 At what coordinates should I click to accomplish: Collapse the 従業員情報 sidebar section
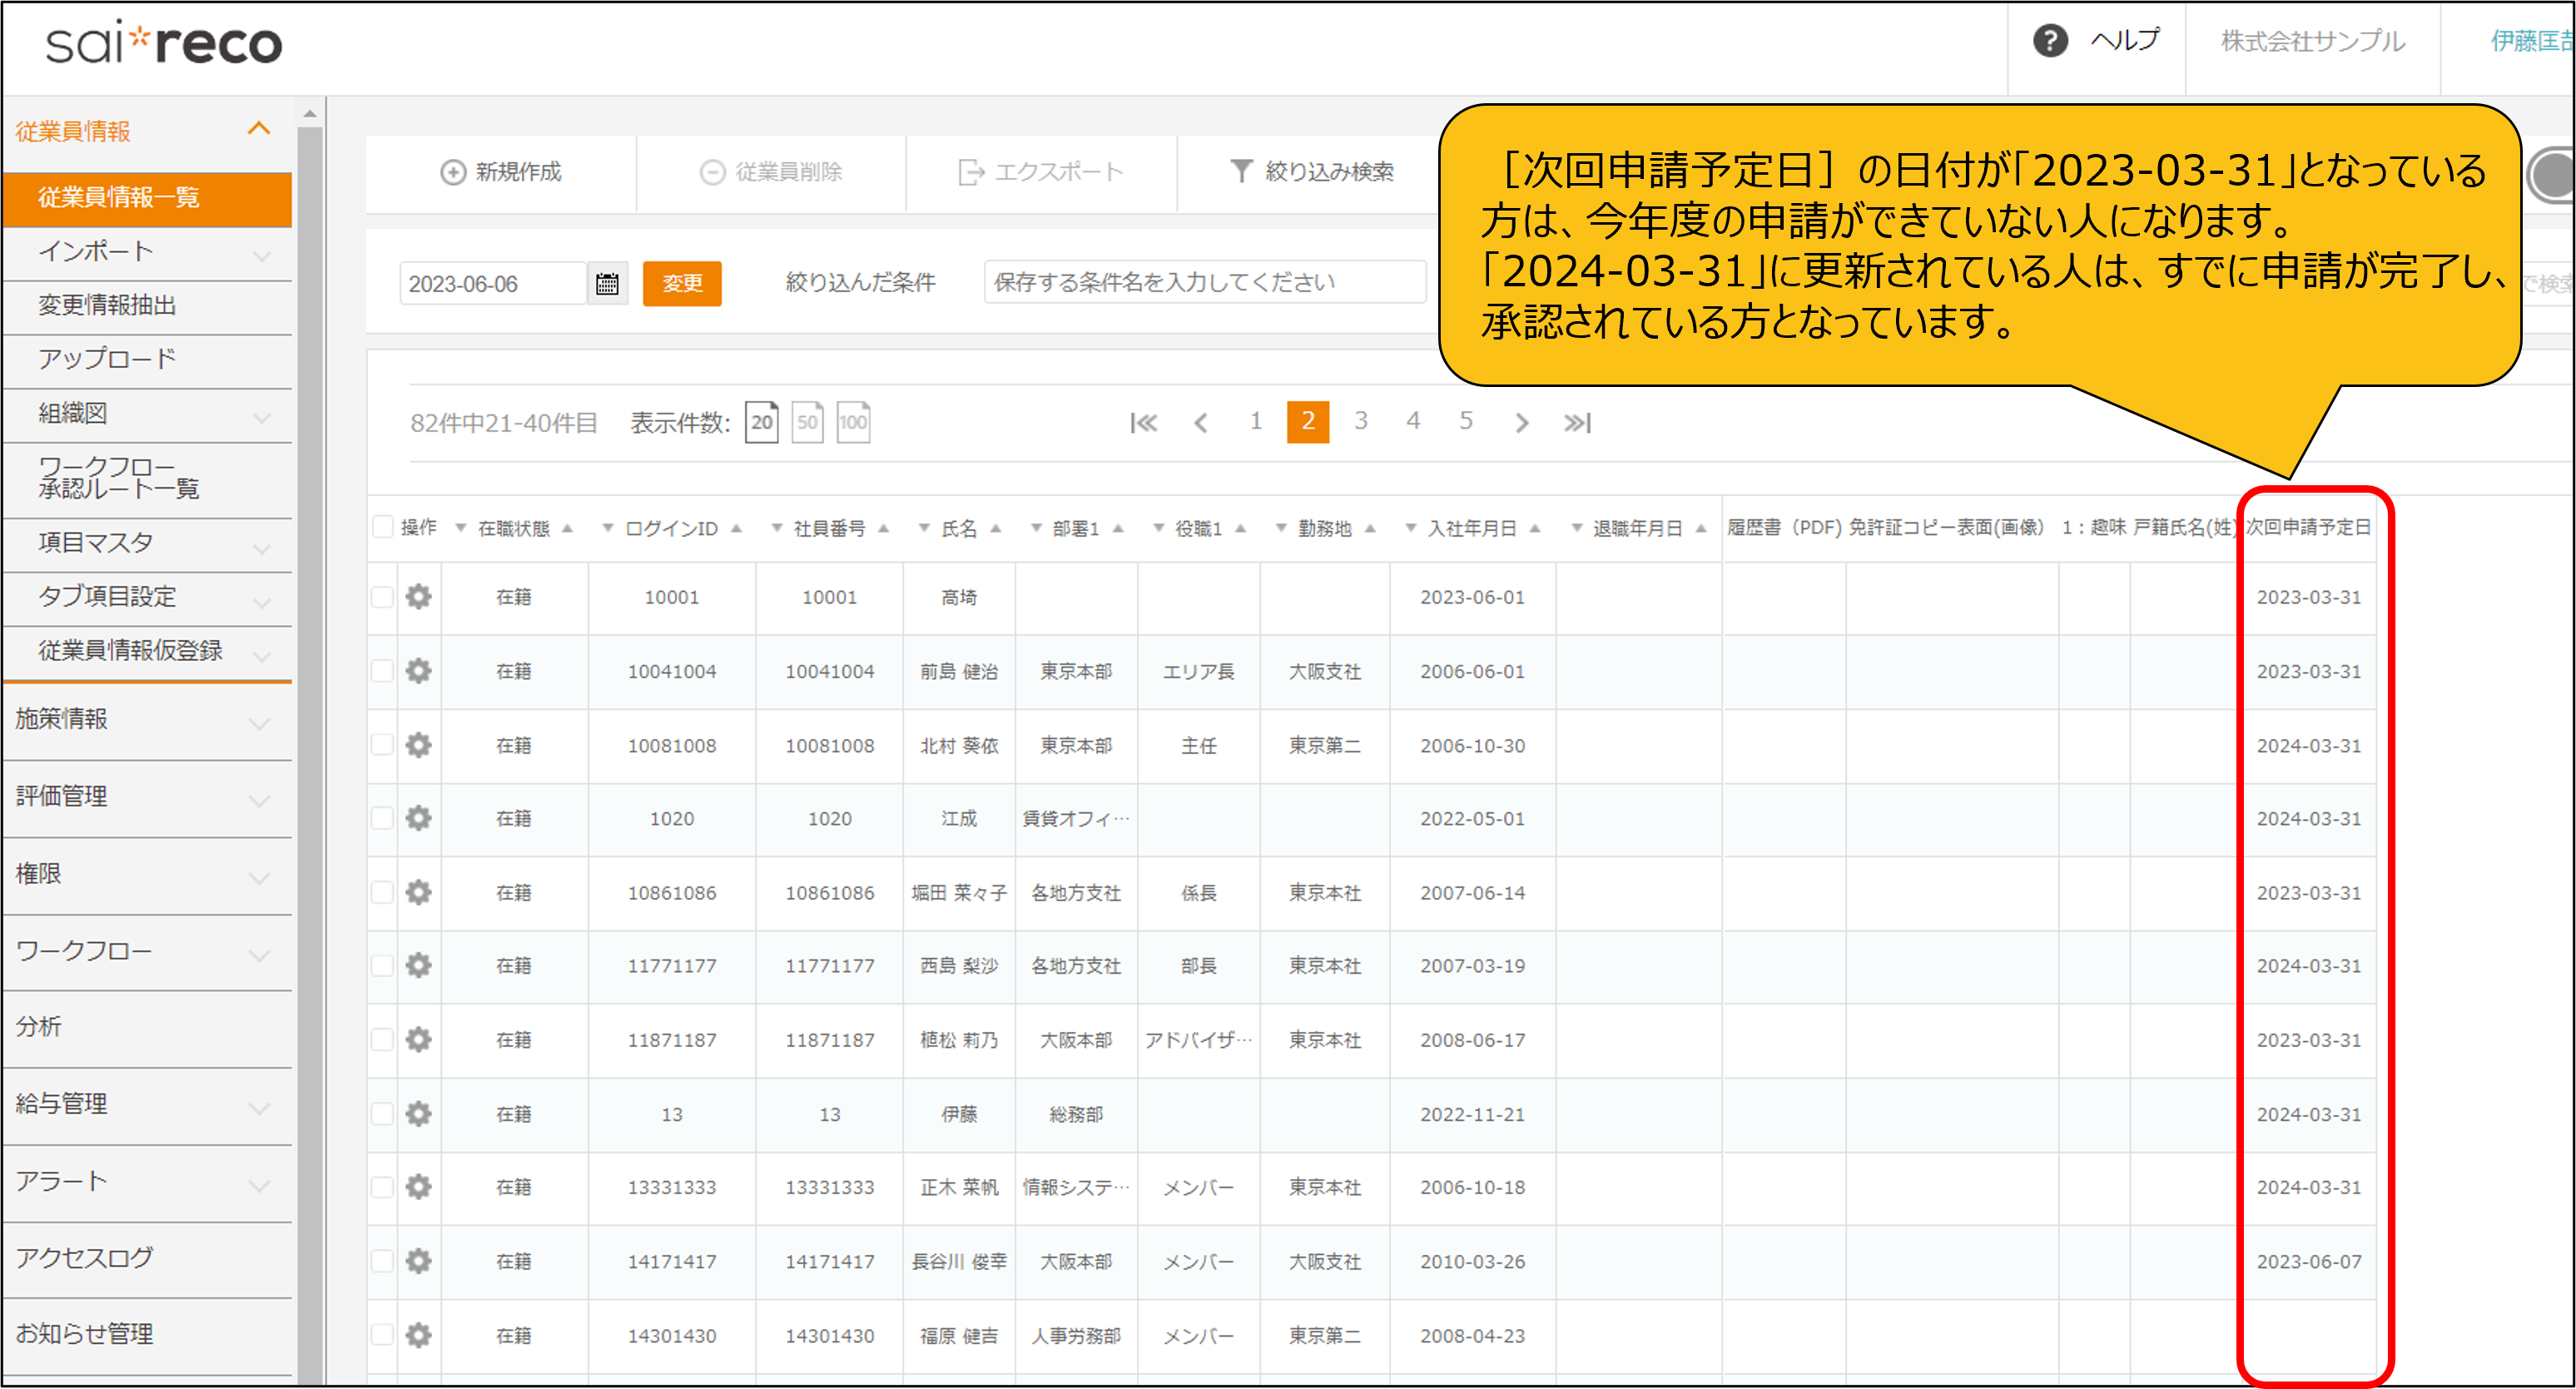[x=259, y=129]
